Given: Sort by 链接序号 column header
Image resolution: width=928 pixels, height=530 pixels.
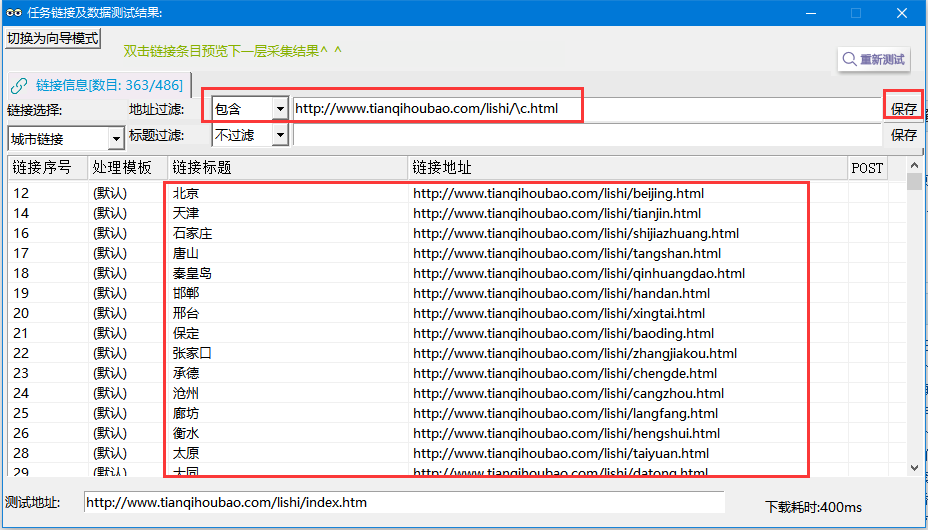Looking at the screenshot, I should click(42, 168).
